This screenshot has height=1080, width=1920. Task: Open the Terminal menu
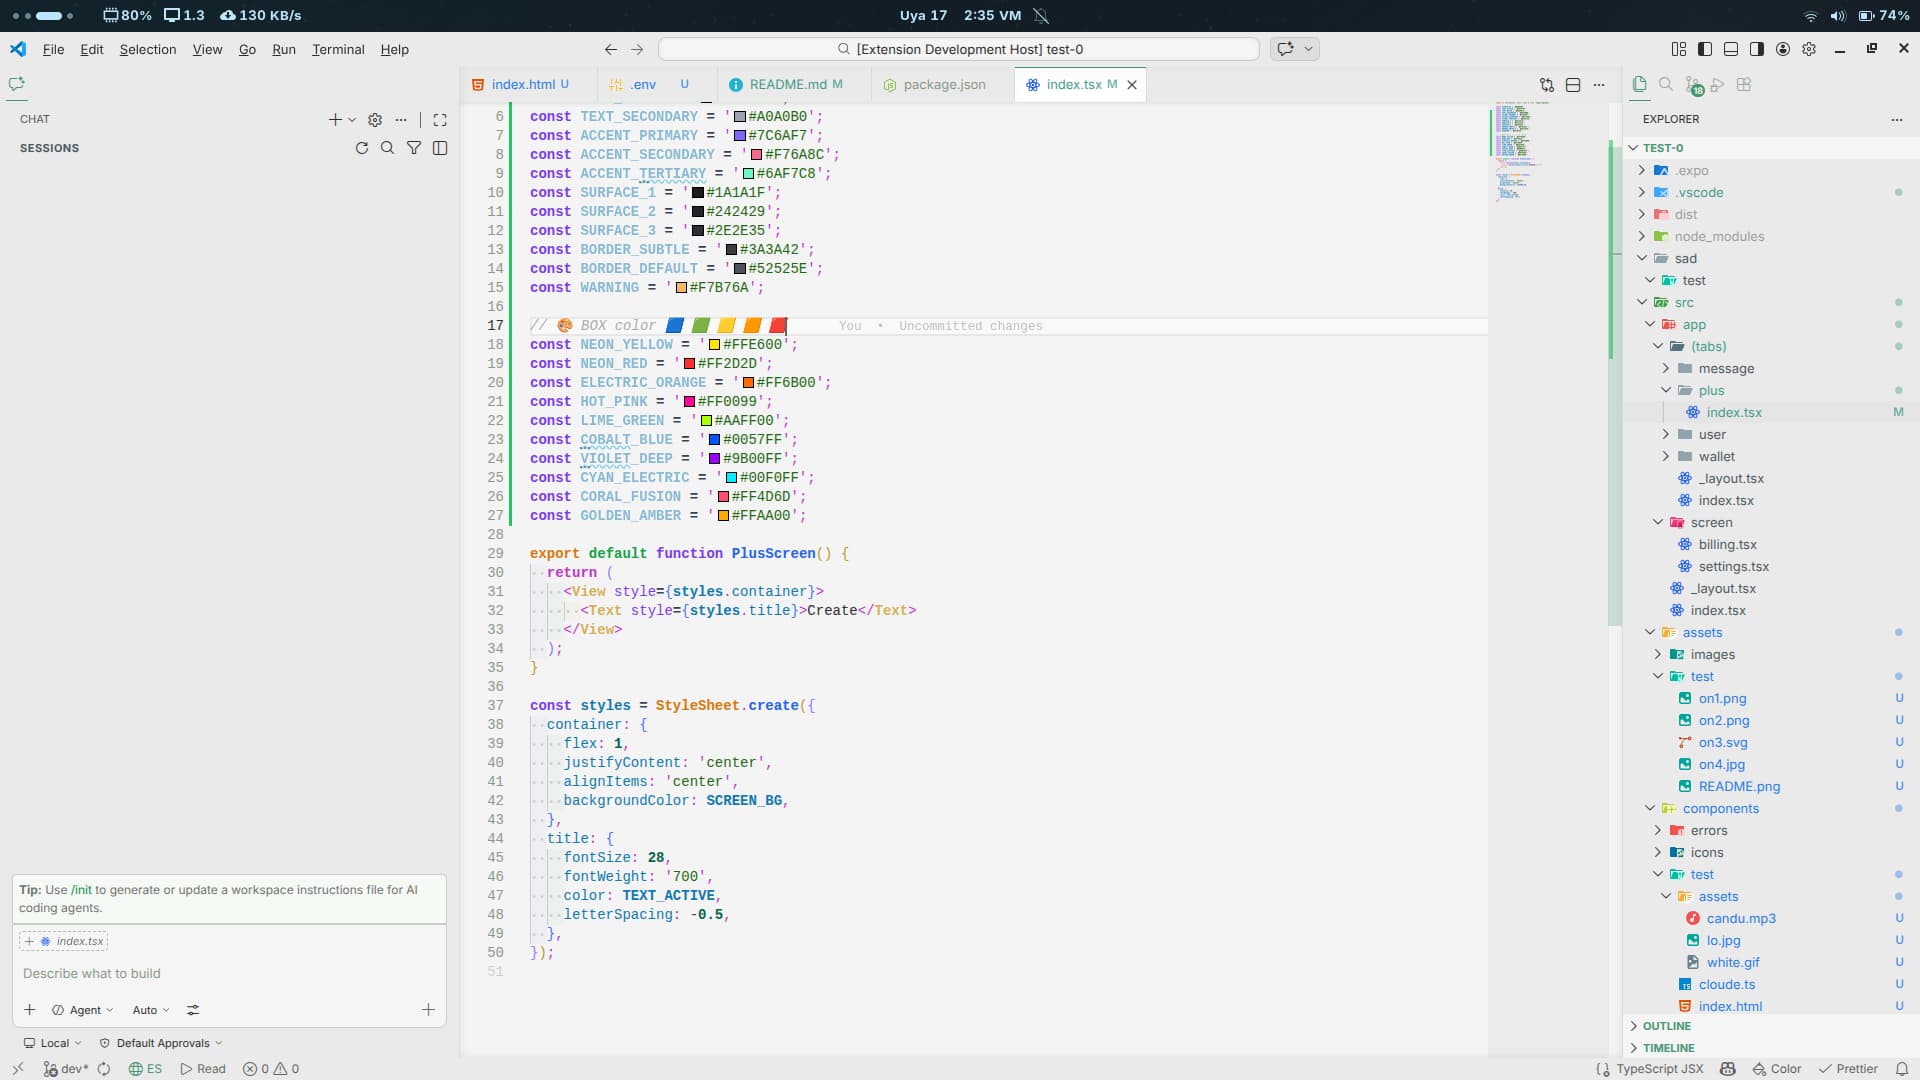coord(337,49)
